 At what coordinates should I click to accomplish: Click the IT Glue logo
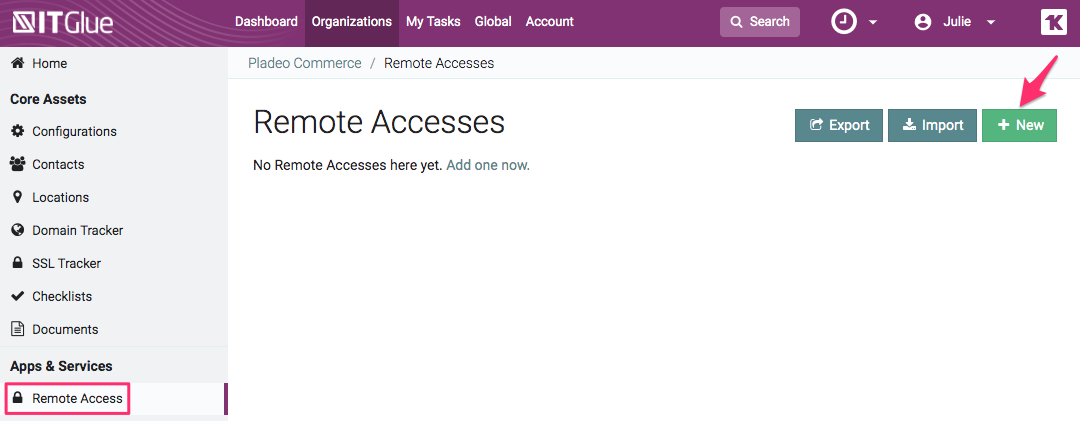[63, 23]
